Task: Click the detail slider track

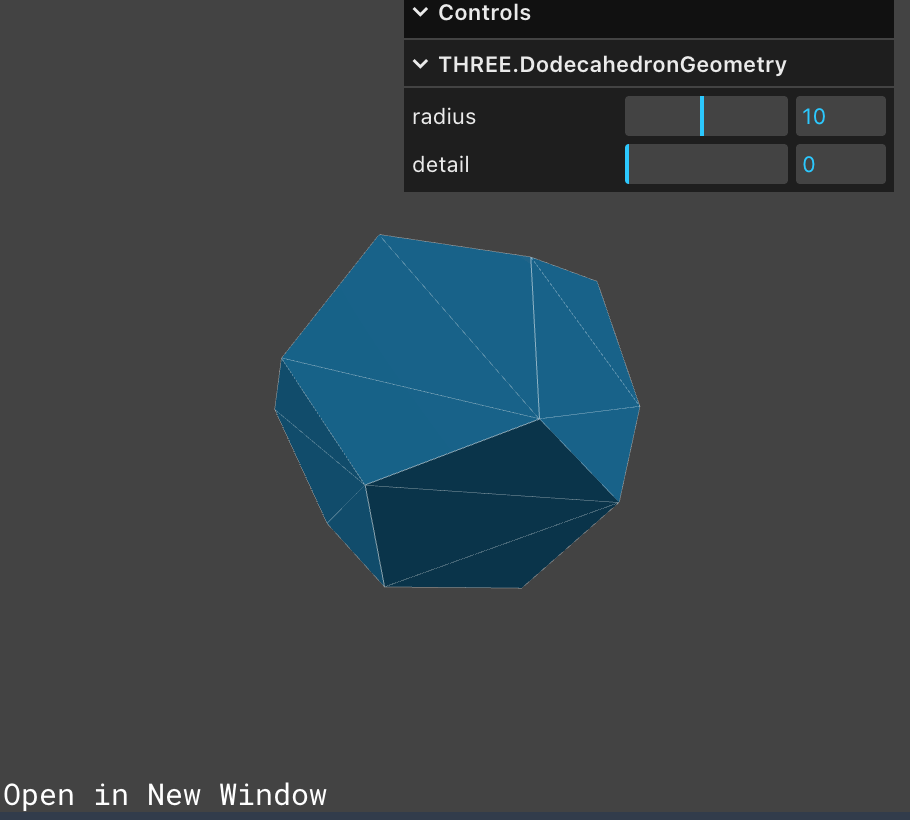Action: click(706, 164)
